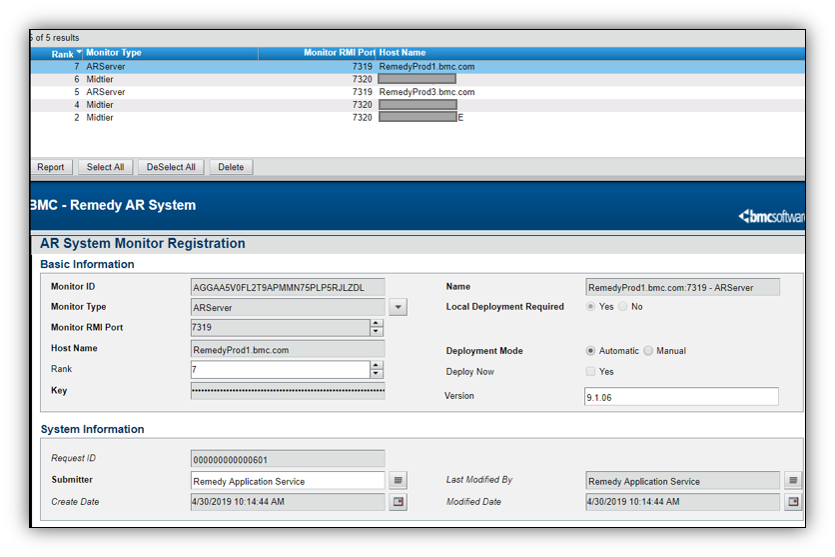Click the Delete button

[x=231, y=167]
